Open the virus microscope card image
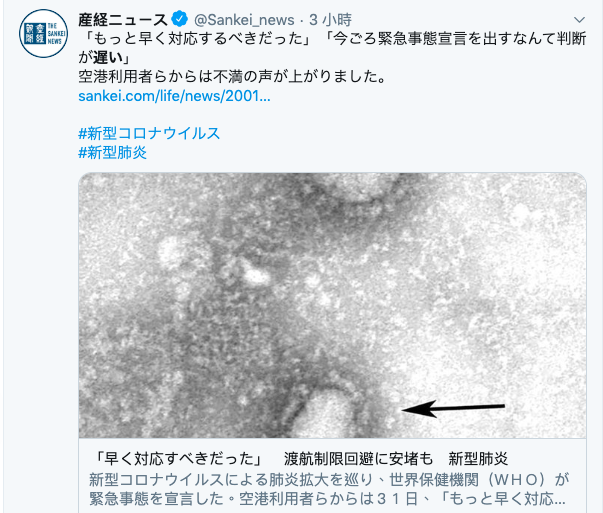Image resolution: width=603 pixels, height=513 pixels. (x=332, y=305)
